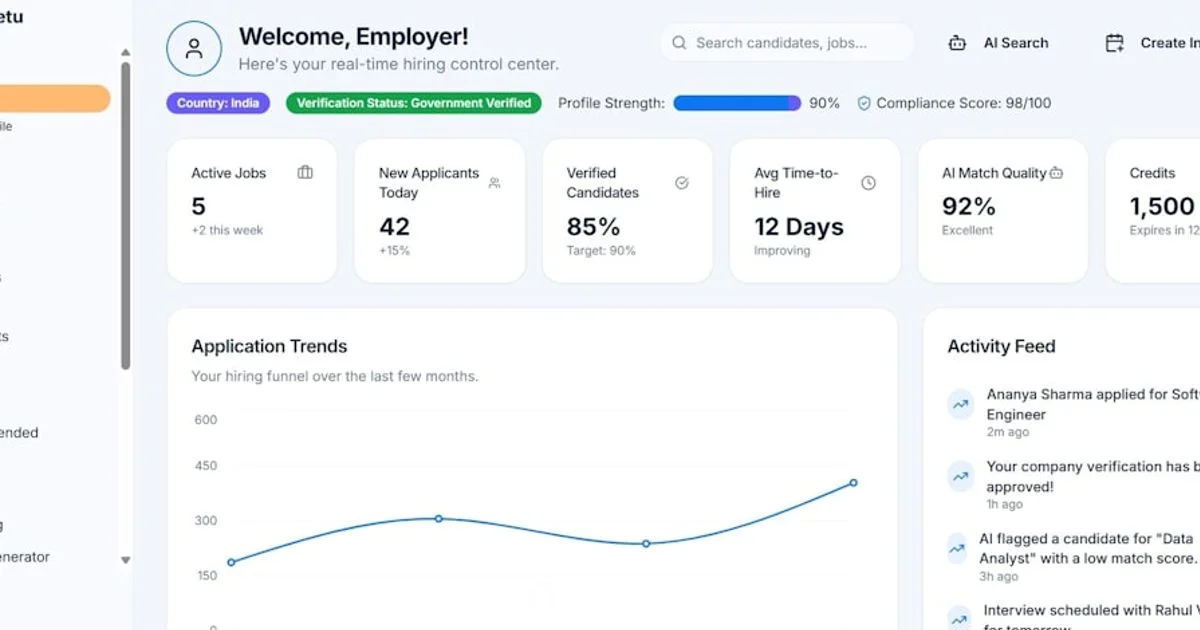Image resolution: width=1200 pixels, height=630 pixels.
Task: Click the Country: India badge
Action: [218, 103]
